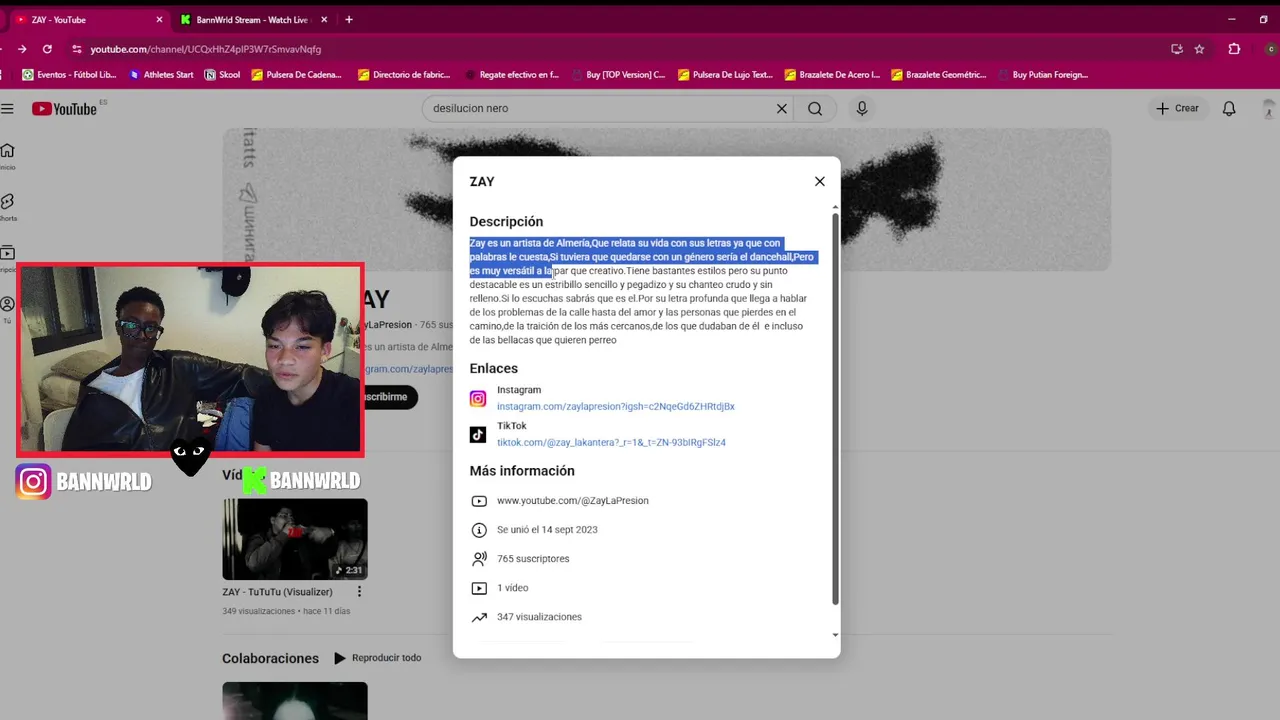
Task: Click the browser forward arrow
Action: click(22, 49)
